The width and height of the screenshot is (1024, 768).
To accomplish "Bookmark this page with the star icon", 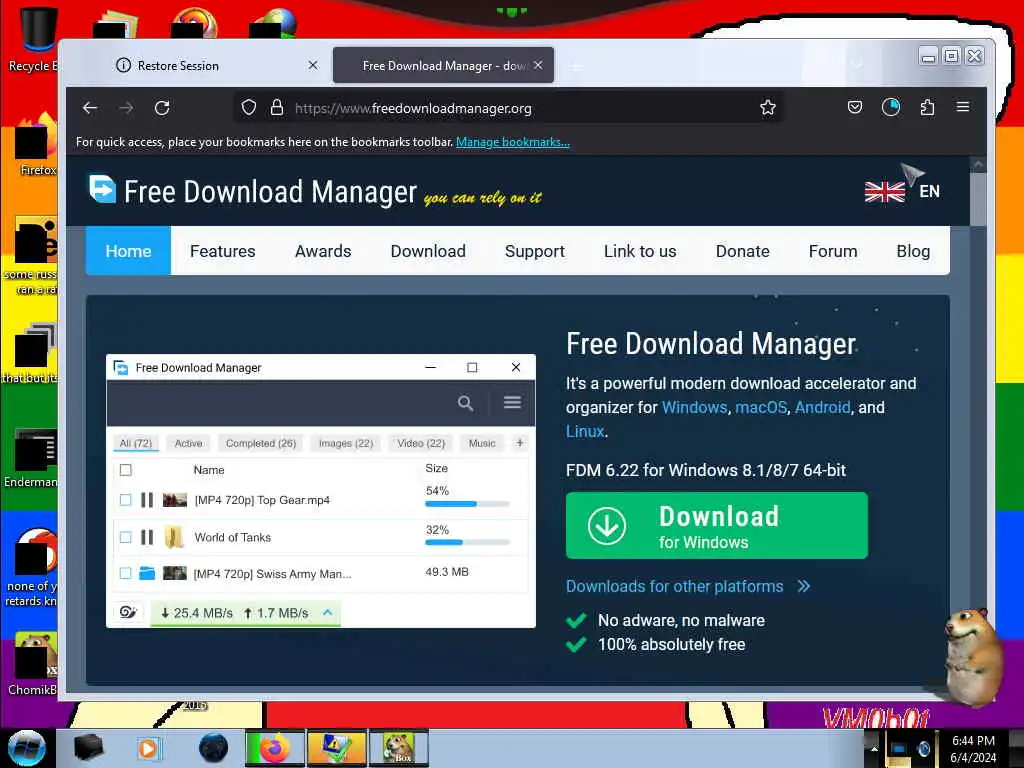I will tap(768, 107).
